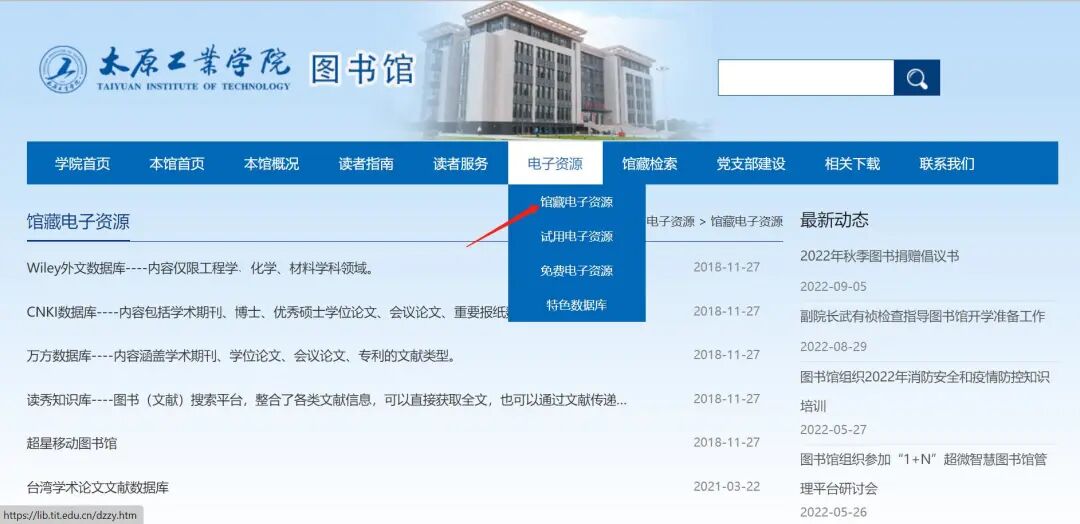Screen dimensions: 1080x524
Task: Click date 2018-11-27 of the Wiley row
Action: click(727, 267)
